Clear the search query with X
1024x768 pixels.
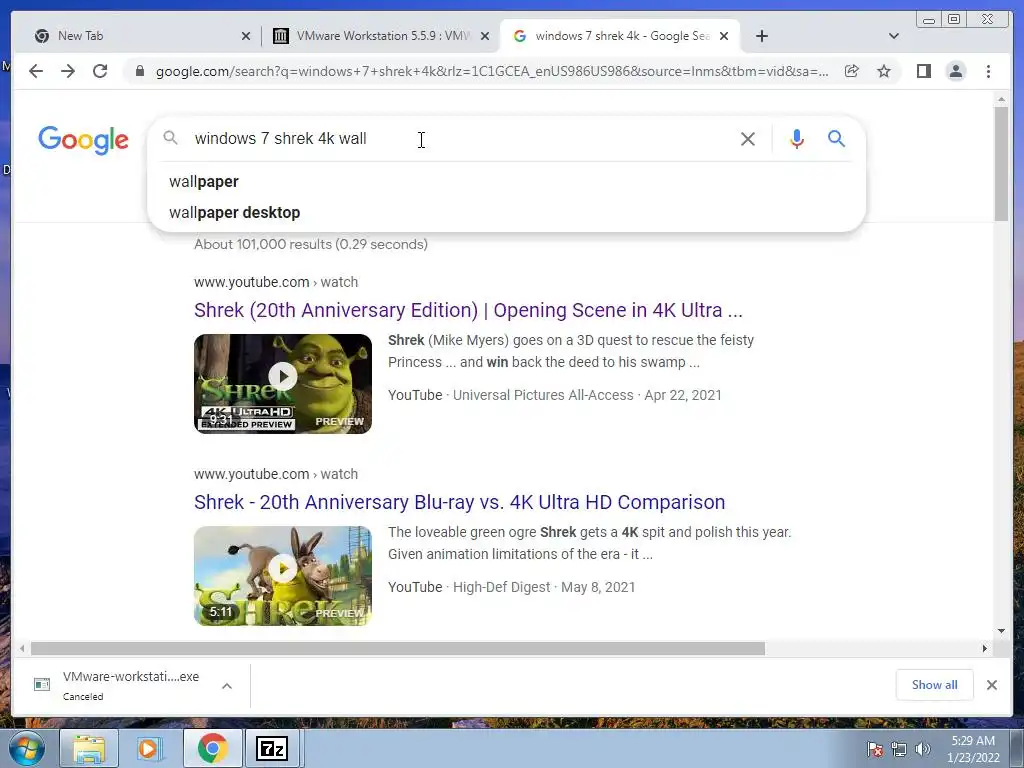748,138
